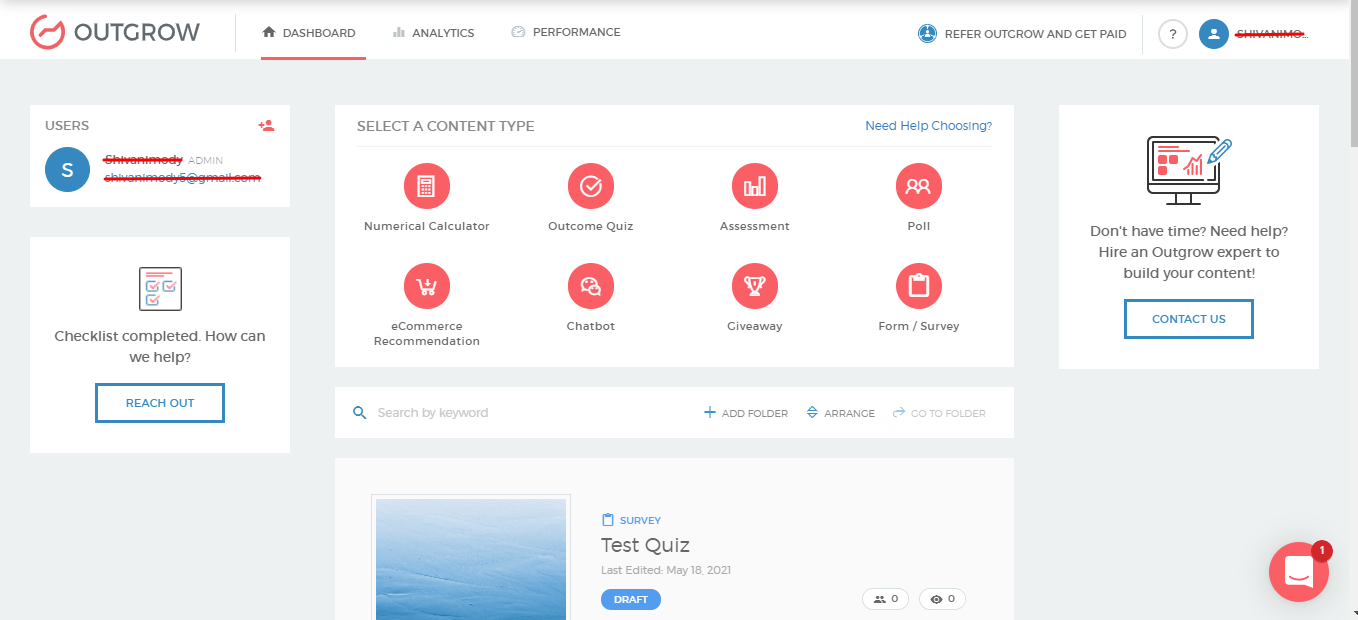Click Add Folder
Viewport: 1358px width, 620px height.
point(746,413)
